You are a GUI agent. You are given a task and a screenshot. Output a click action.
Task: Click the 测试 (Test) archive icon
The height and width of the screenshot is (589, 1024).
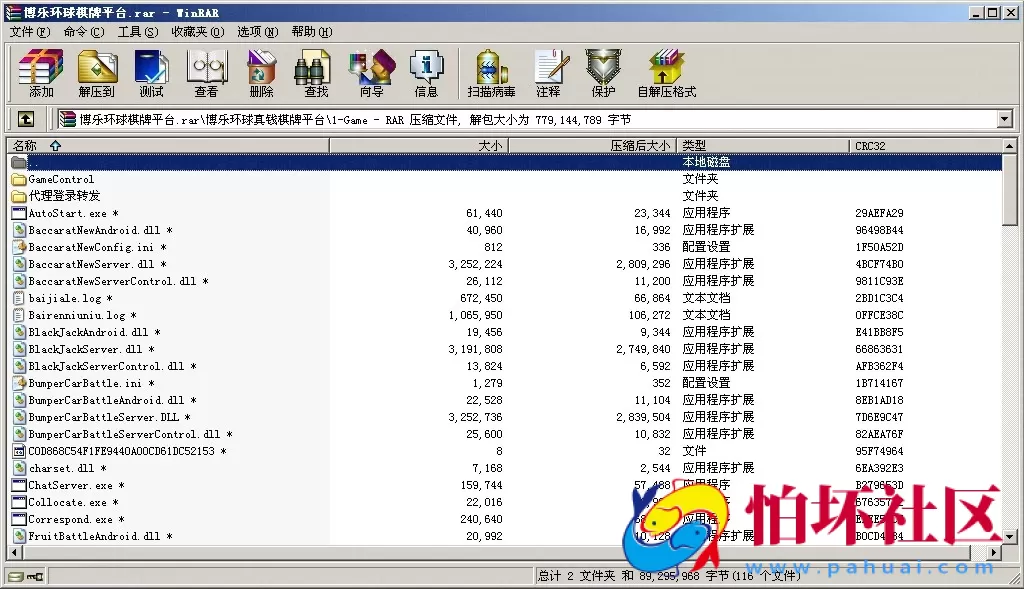151,72
